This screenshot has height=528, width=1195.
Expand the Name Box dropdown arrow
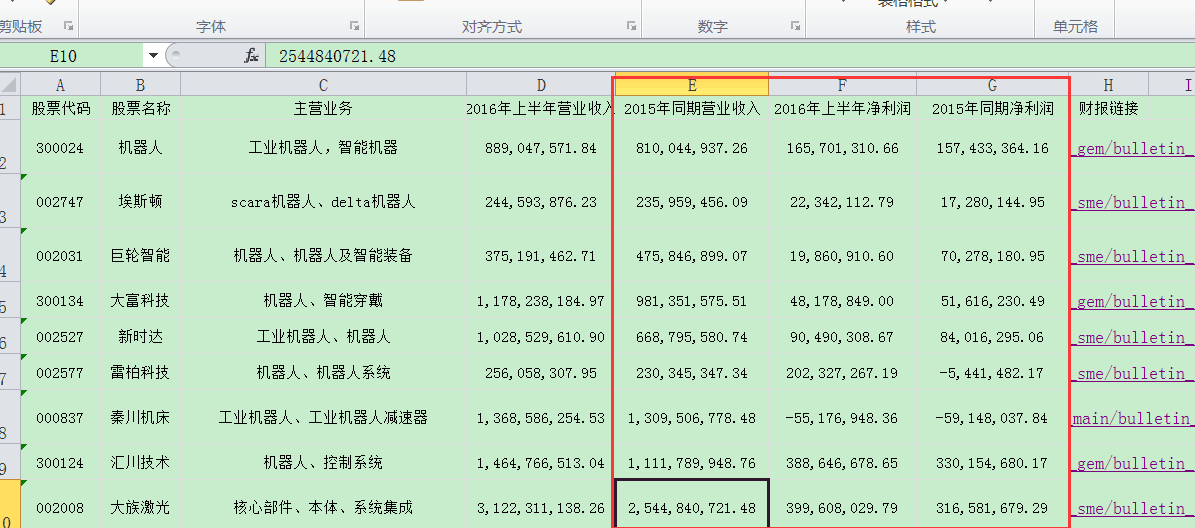[153, 56]
